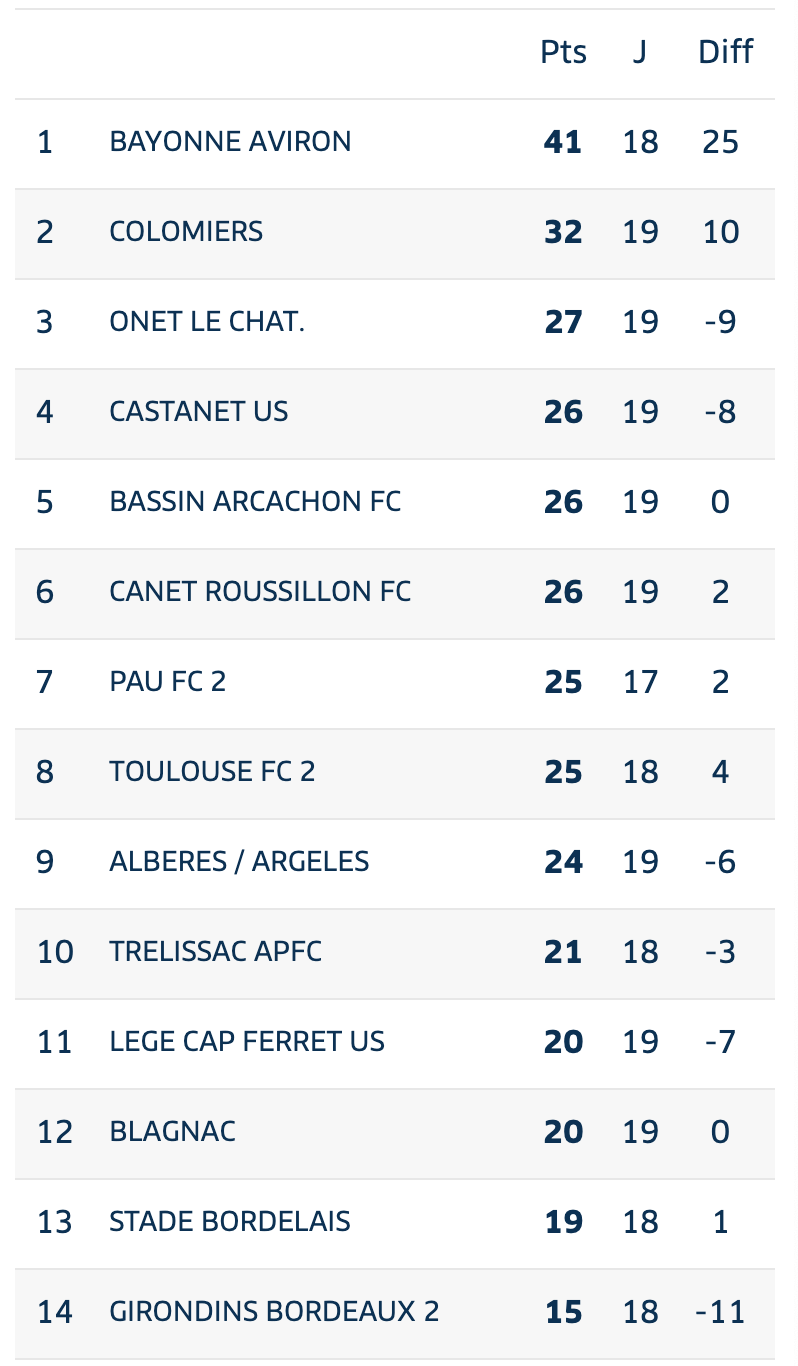Viewport: 798px width, 1366px height.
Task: Select the J column header
Action: click(x=640, y=52)
